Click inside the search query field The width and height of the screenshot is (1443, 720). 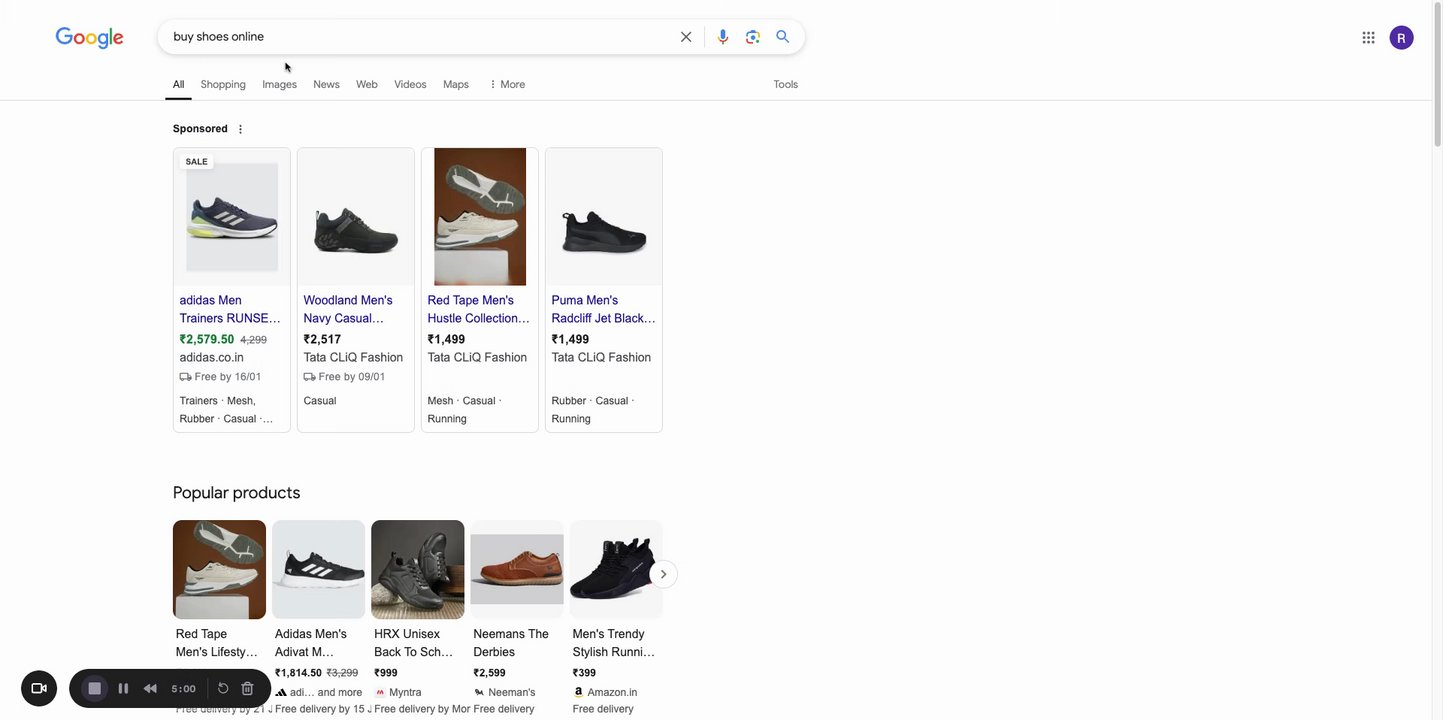click(420, 37)
